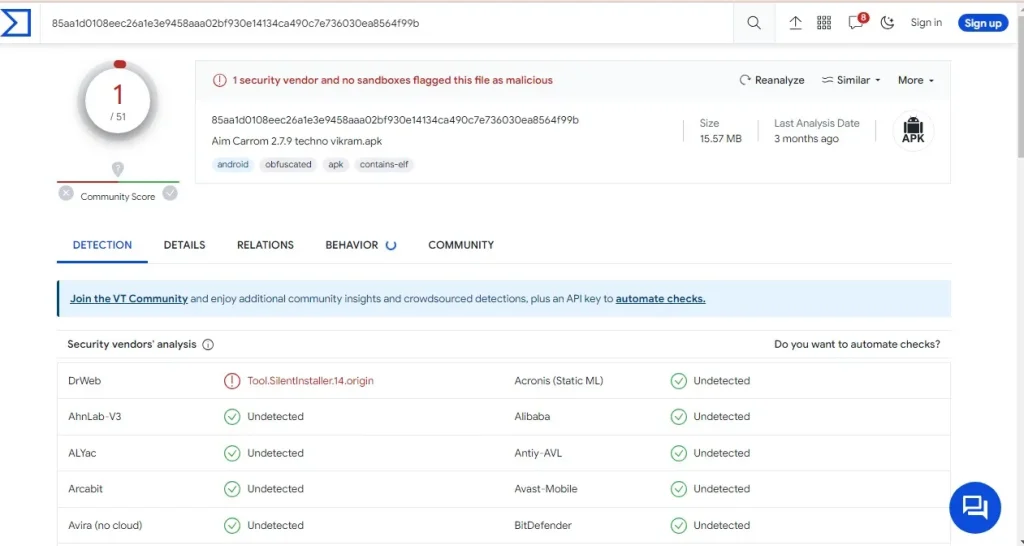
Task: Click the community score checkmark vote icon
Action: [170, 193]
